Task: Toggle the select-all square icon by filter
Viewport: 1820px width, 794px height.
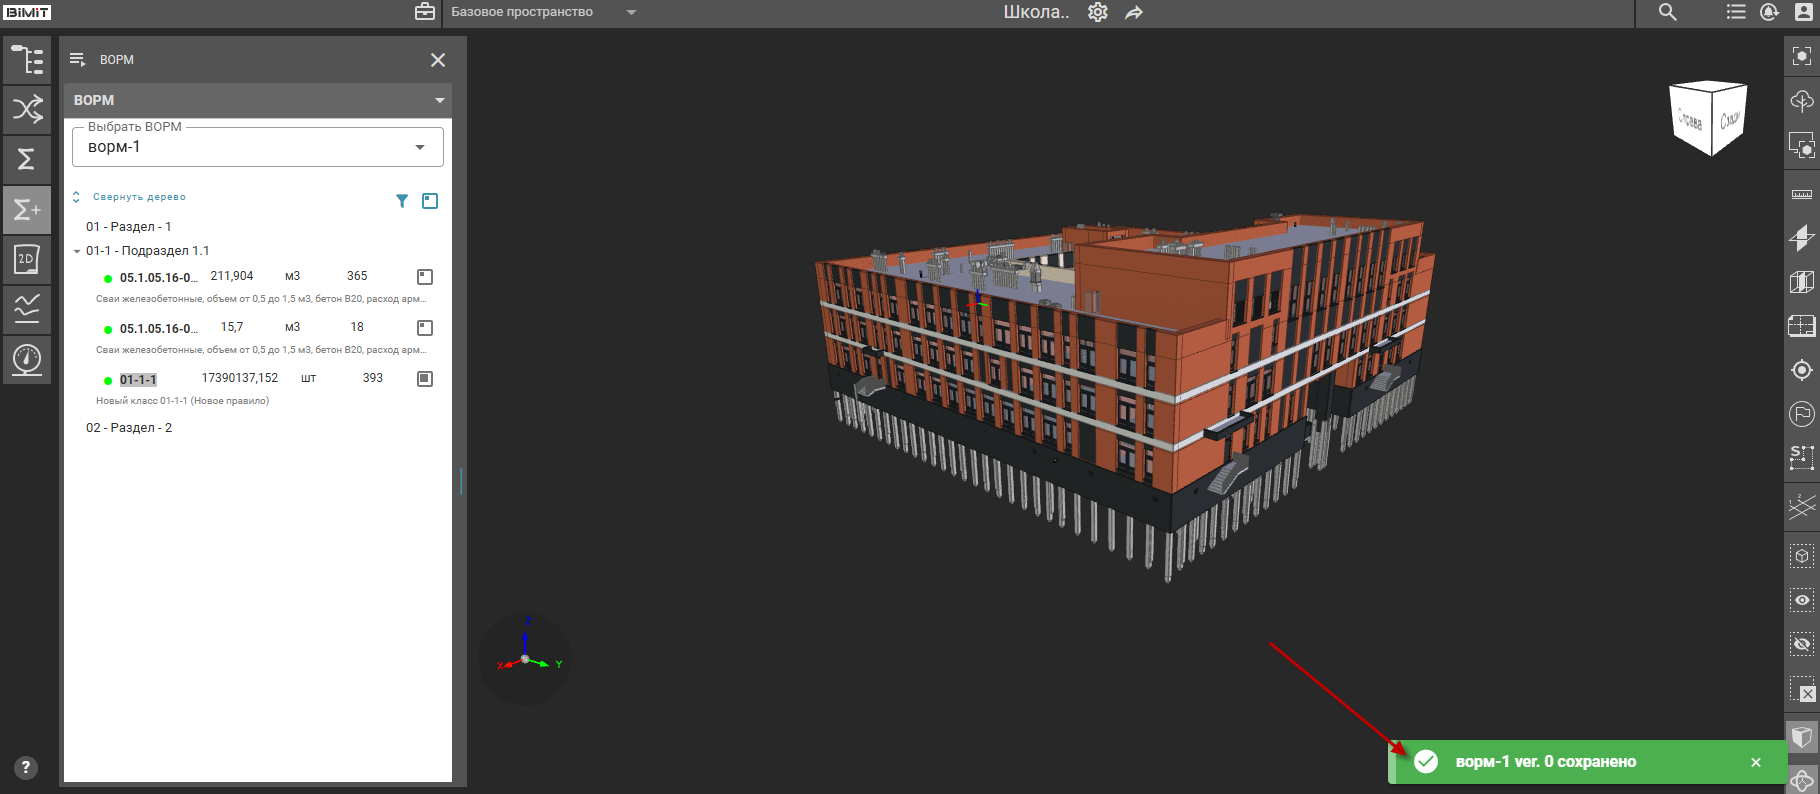Action: [x=430, y=201]
